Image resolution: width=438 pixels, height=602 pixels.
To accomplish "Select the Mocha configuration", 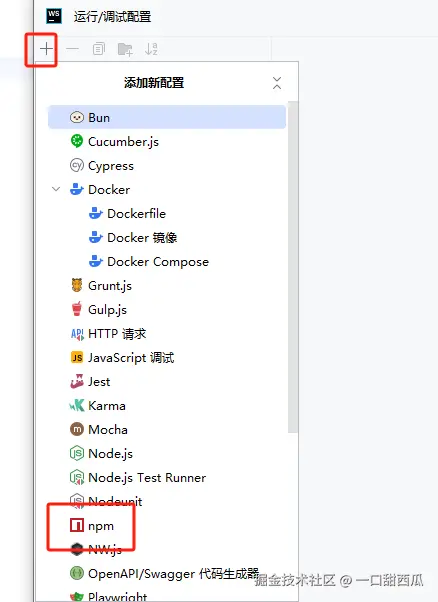I will tap(167, 429).
